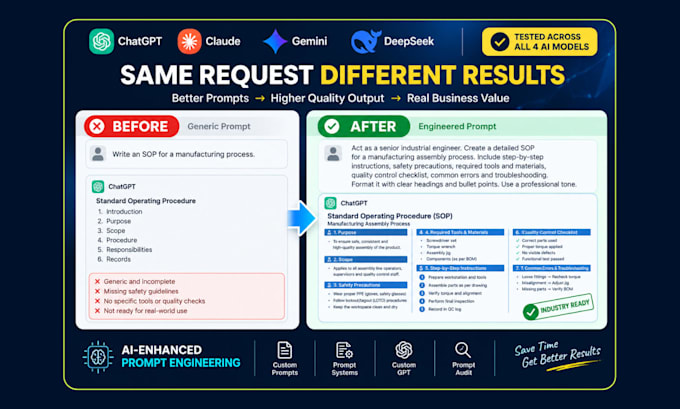The image size is (680, 409).
Task: Click the green ChatGPT logo in header
Action: click(x=101, y=41)
